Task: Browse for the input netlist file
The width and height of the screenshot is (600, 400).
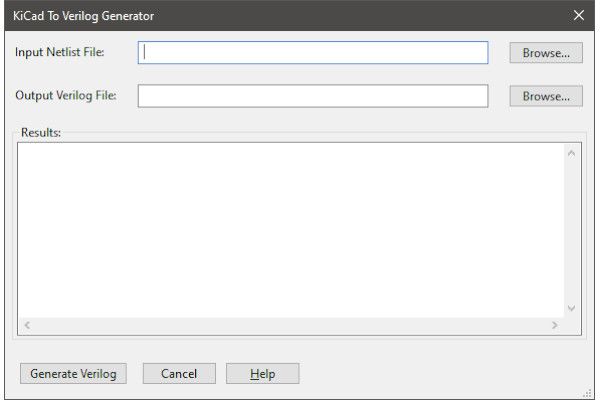Action: (545, 53)
